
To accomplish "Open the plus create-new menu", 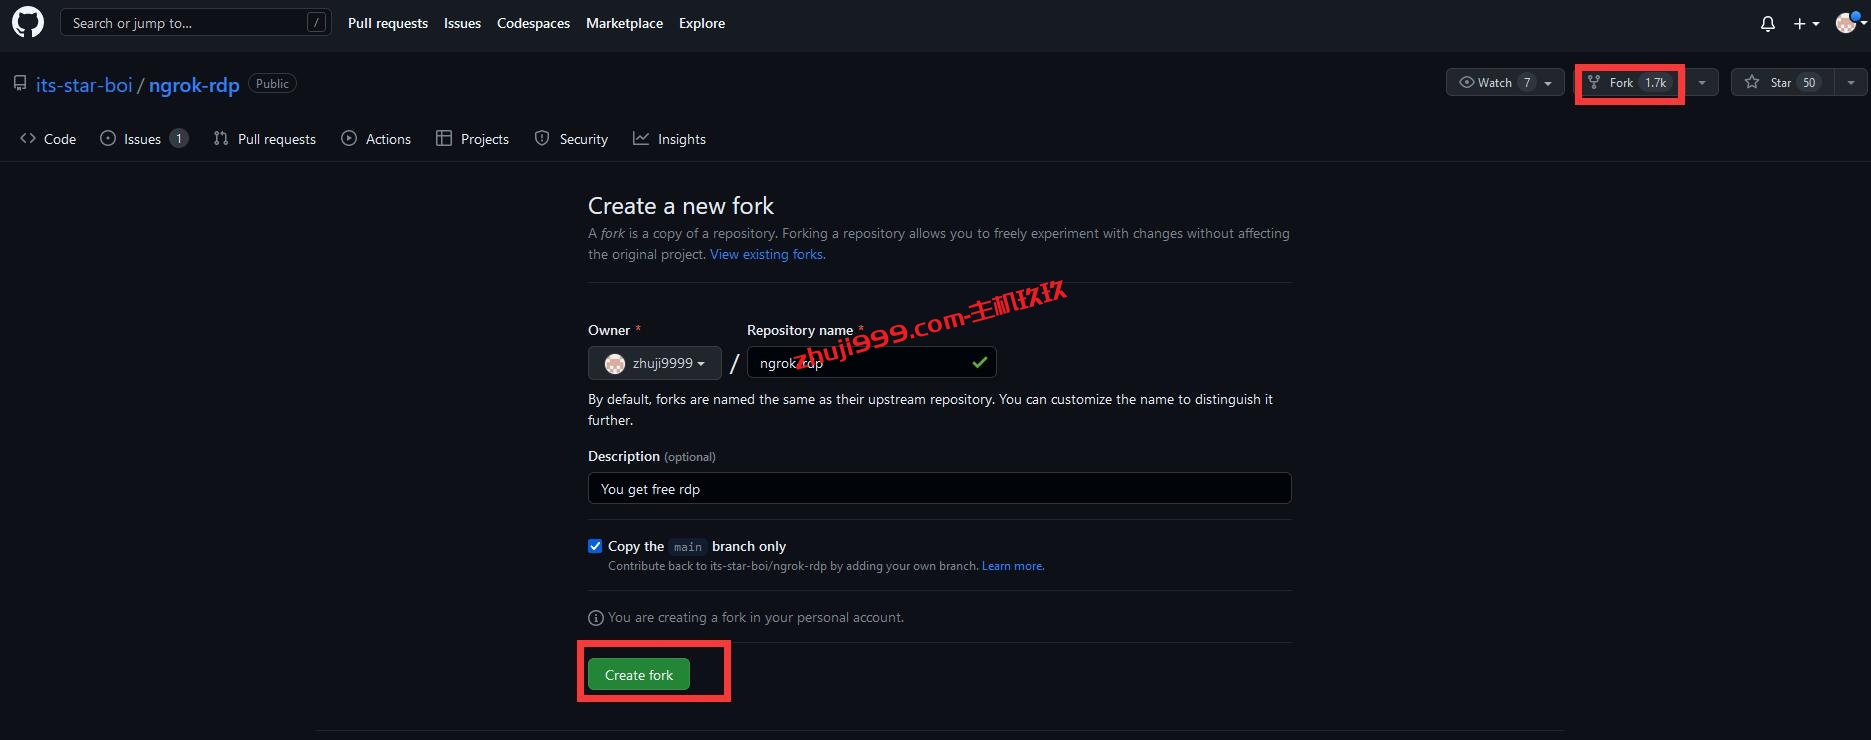I will tap(1806, 23).
